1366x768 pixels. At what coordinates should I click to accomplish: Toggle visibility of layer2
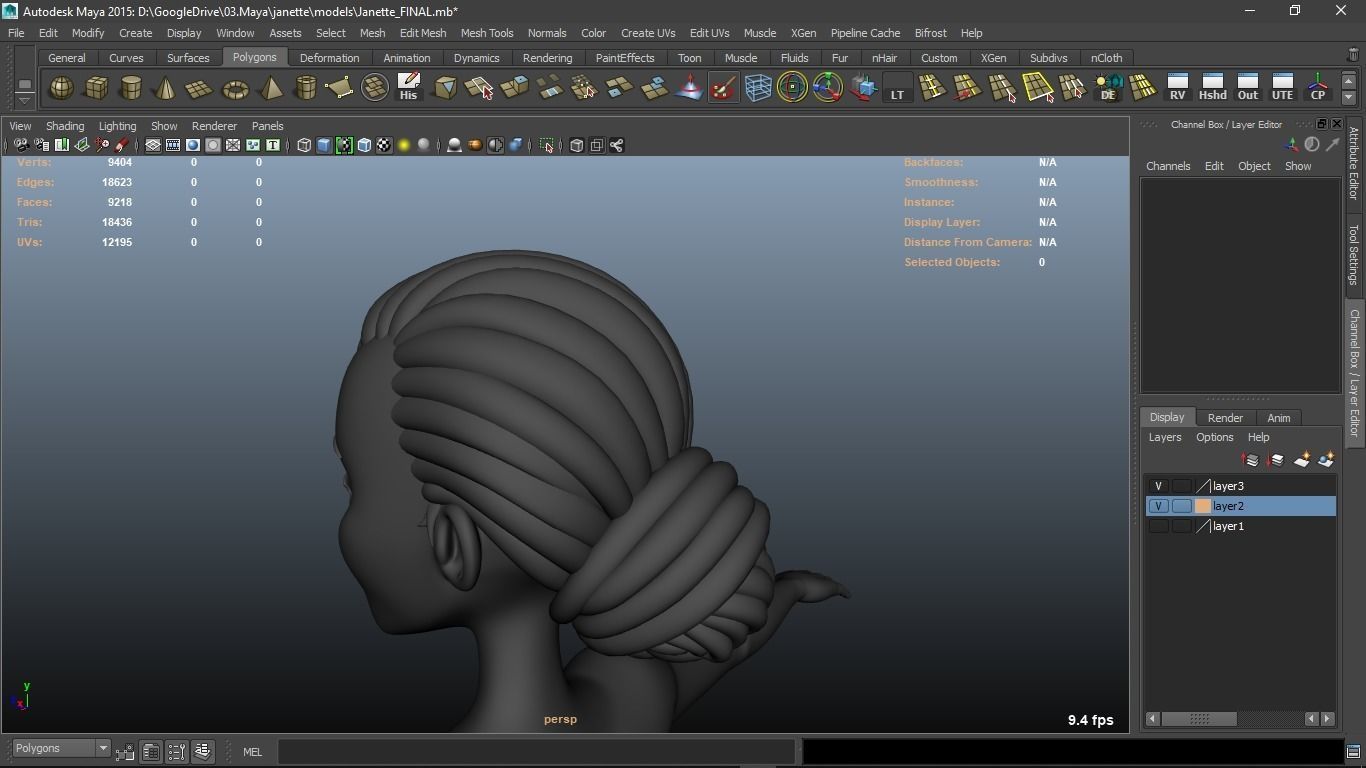point(1158,506)
